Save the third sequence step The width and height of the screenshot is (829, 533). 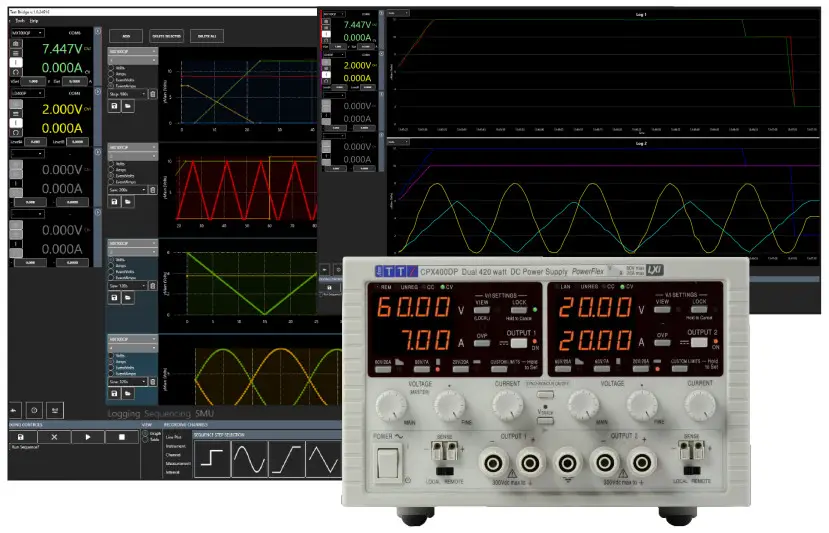pos(114,298)
